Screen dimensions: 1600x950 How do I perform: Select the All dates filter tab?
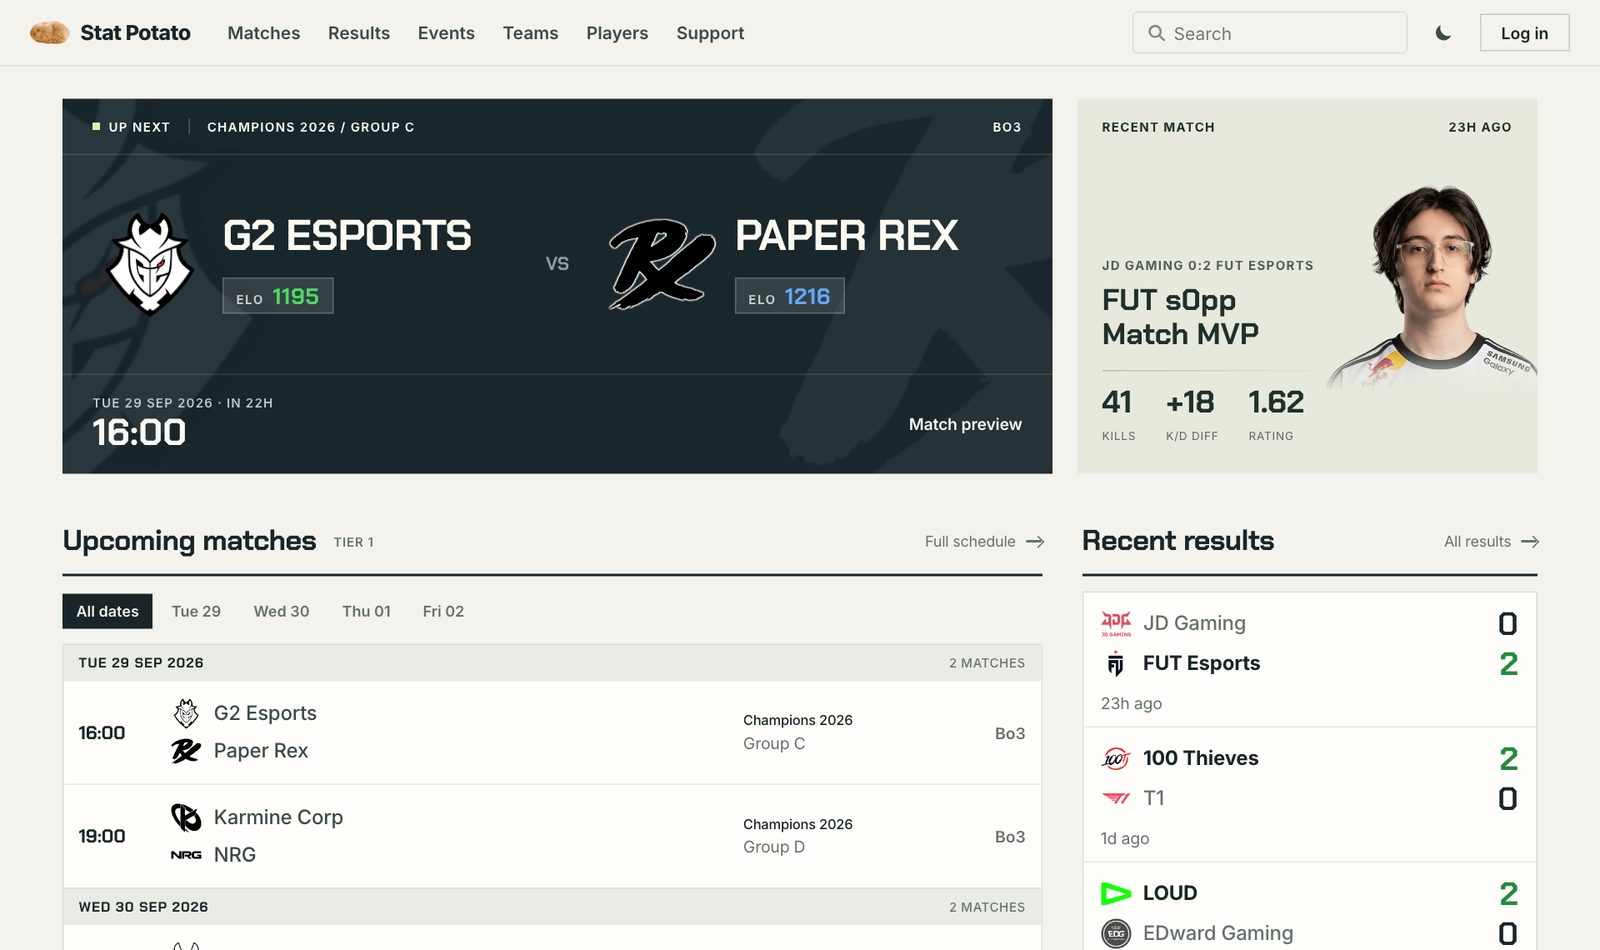(x=108, y=611)
